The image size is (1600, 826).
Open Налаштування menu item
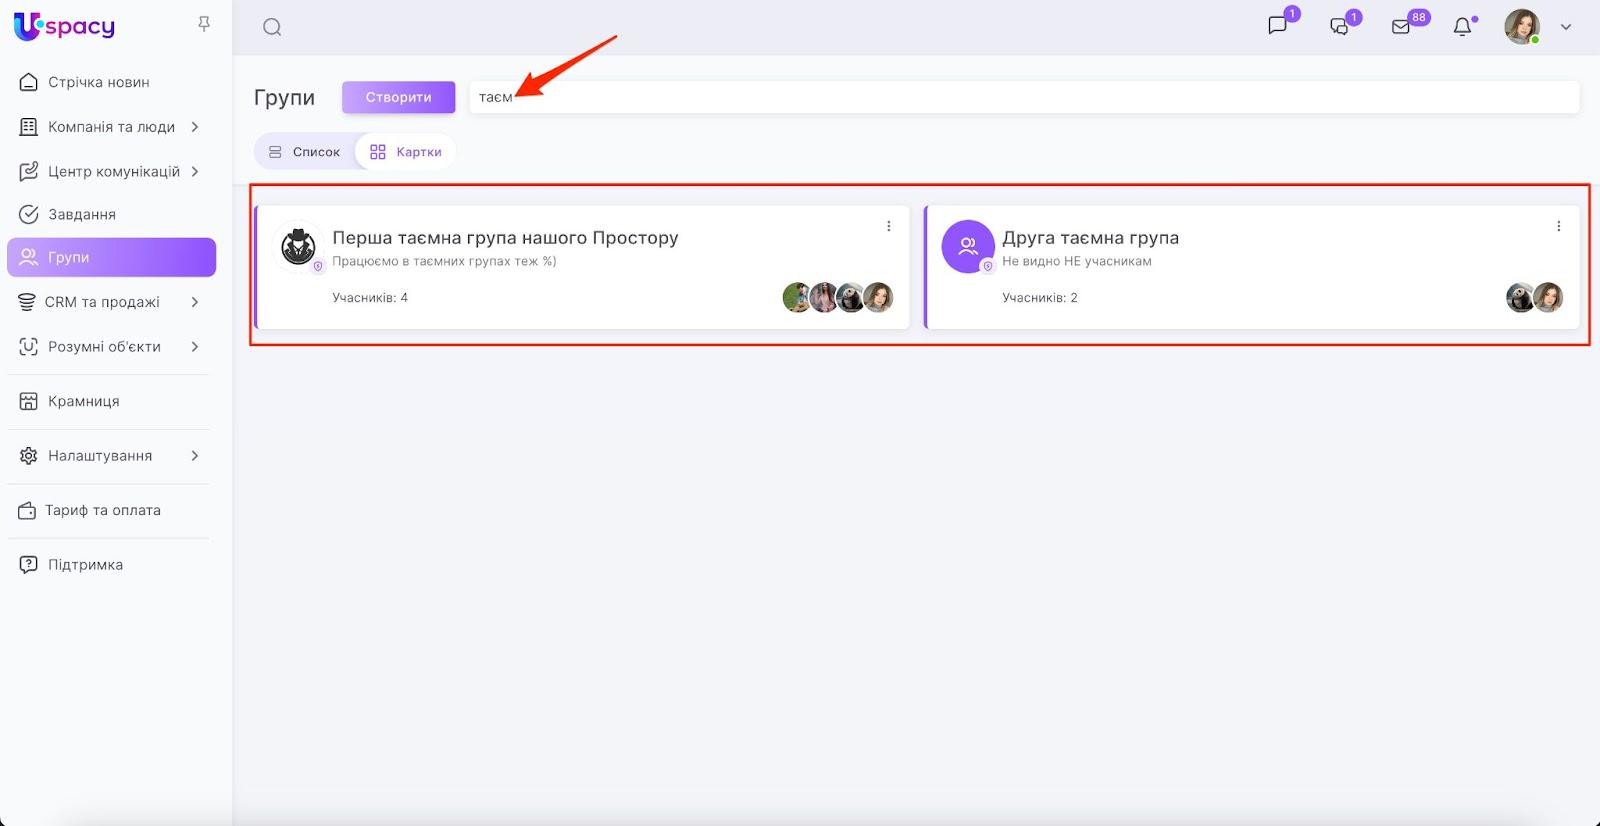(100, 456)
